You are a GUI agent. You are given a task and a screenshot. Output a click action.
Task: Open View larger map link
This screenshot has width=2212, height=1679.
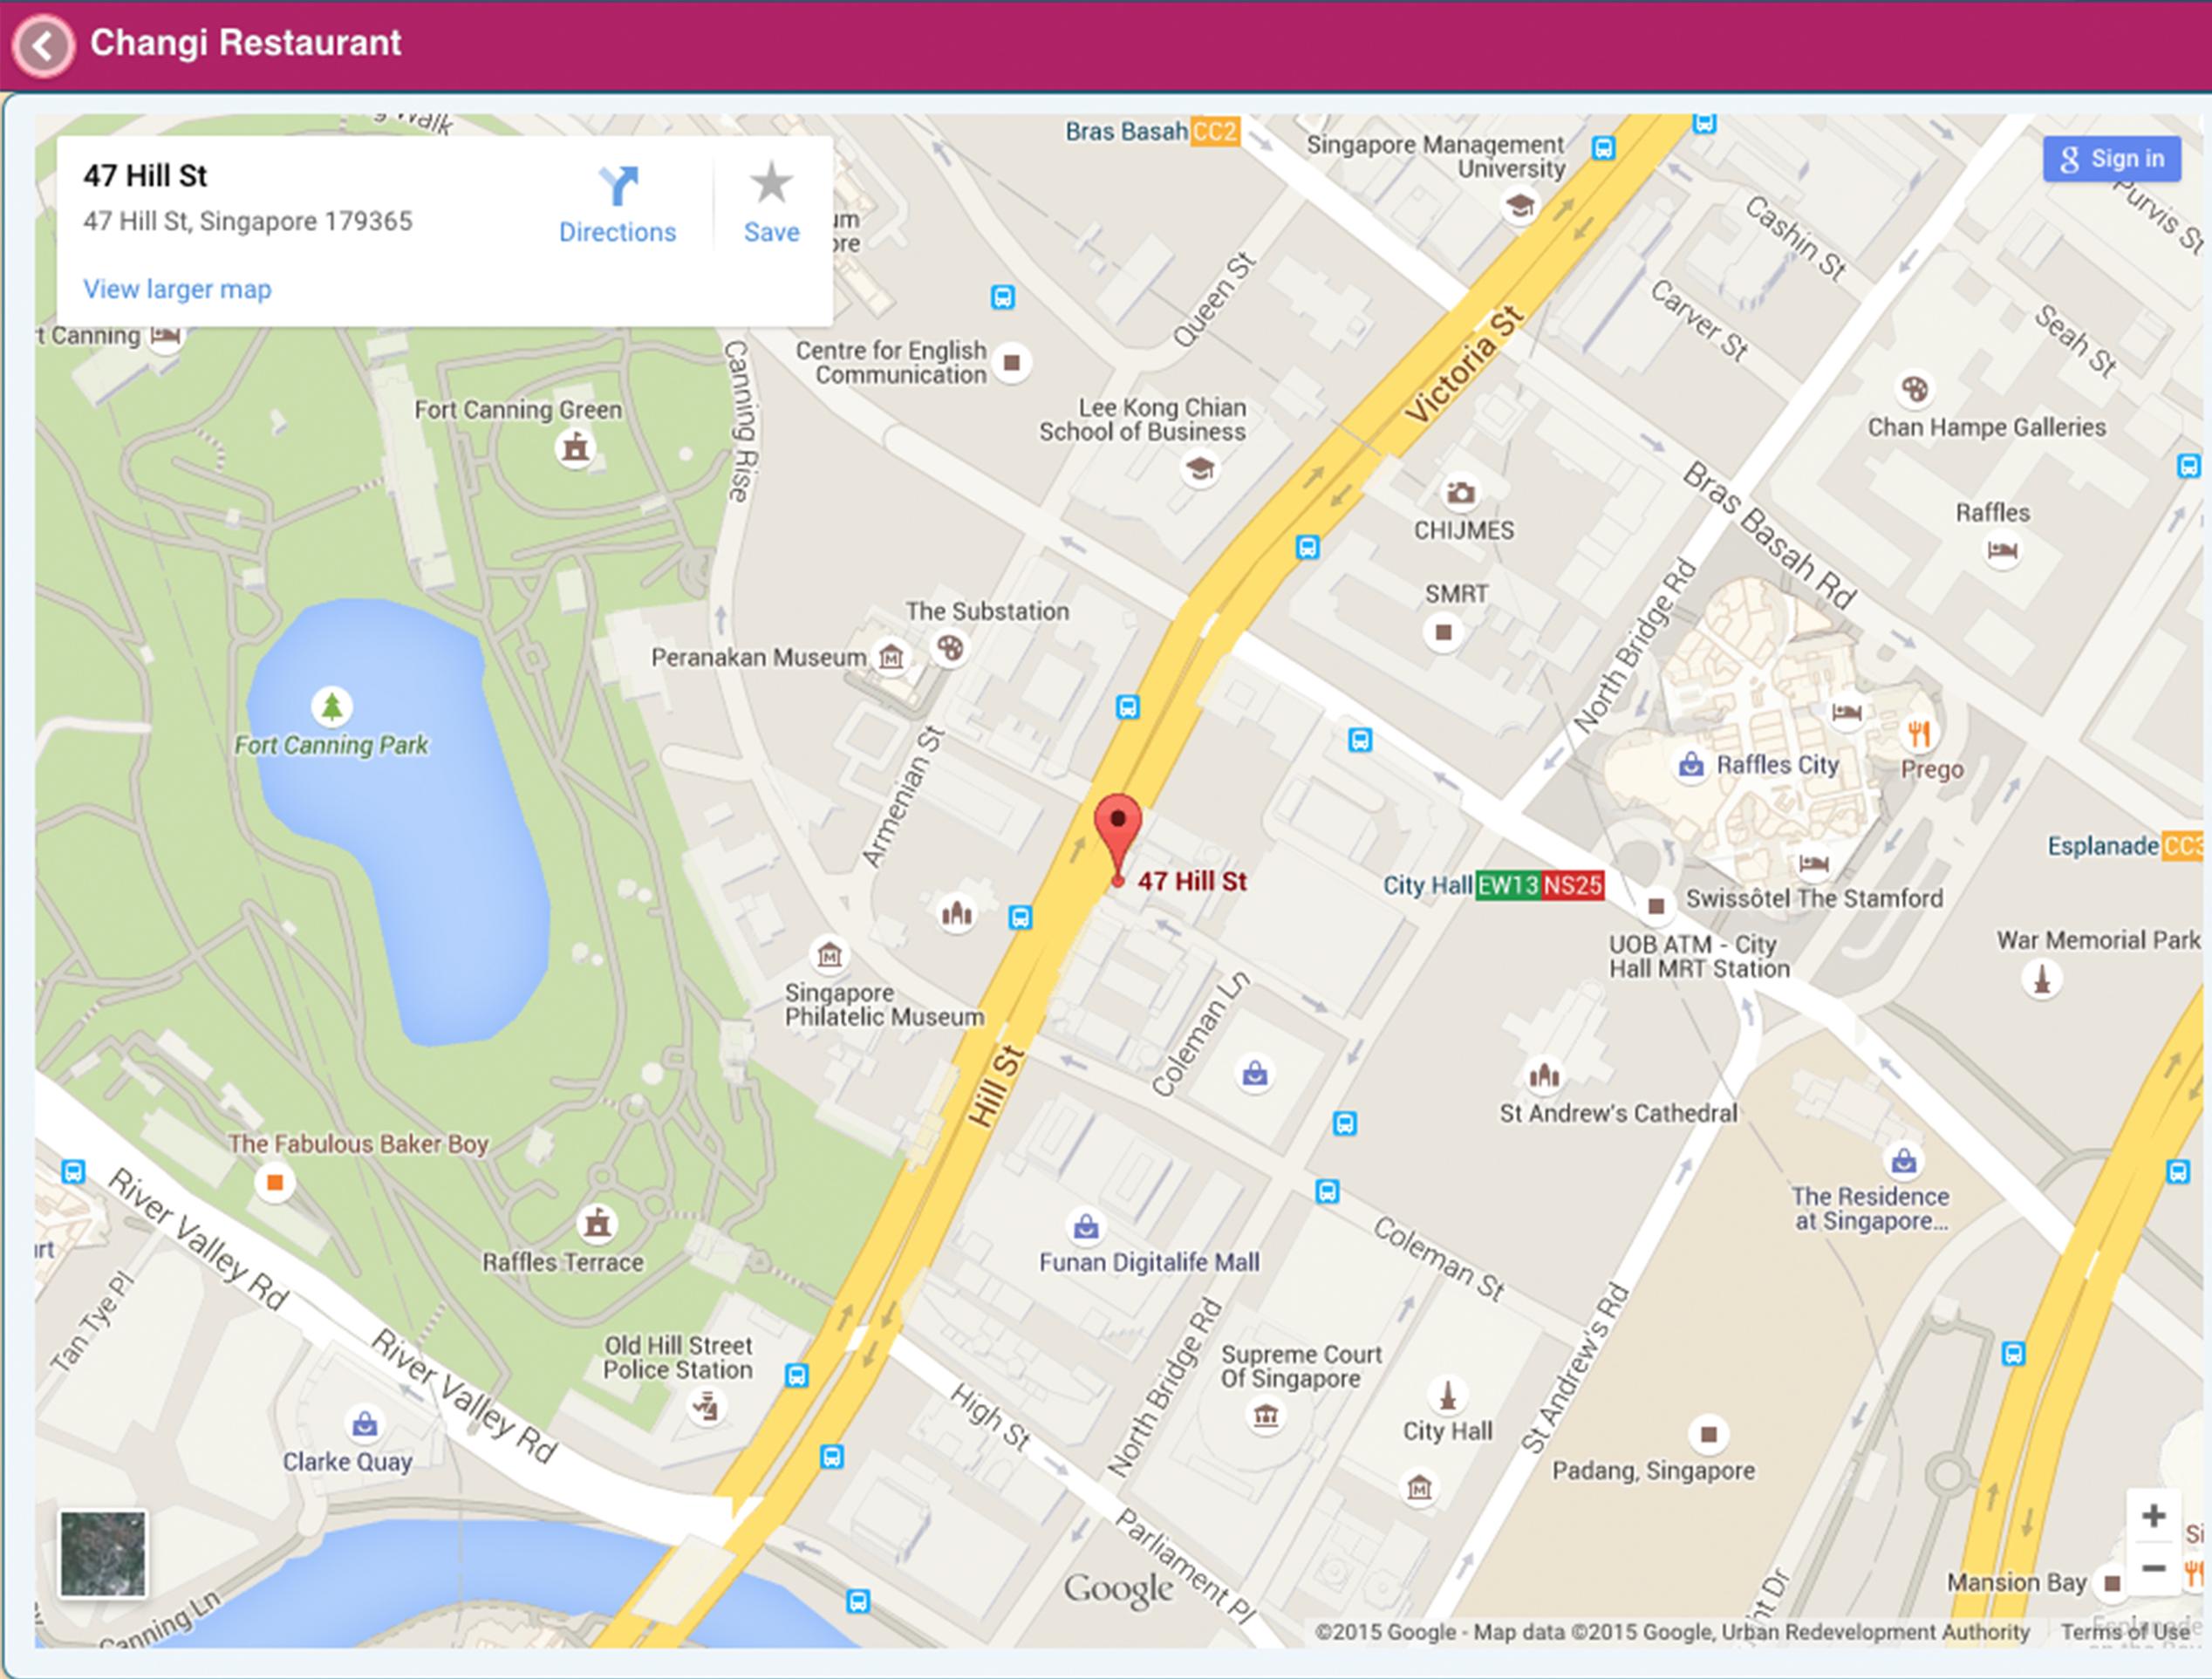click(x=177, y=289)
